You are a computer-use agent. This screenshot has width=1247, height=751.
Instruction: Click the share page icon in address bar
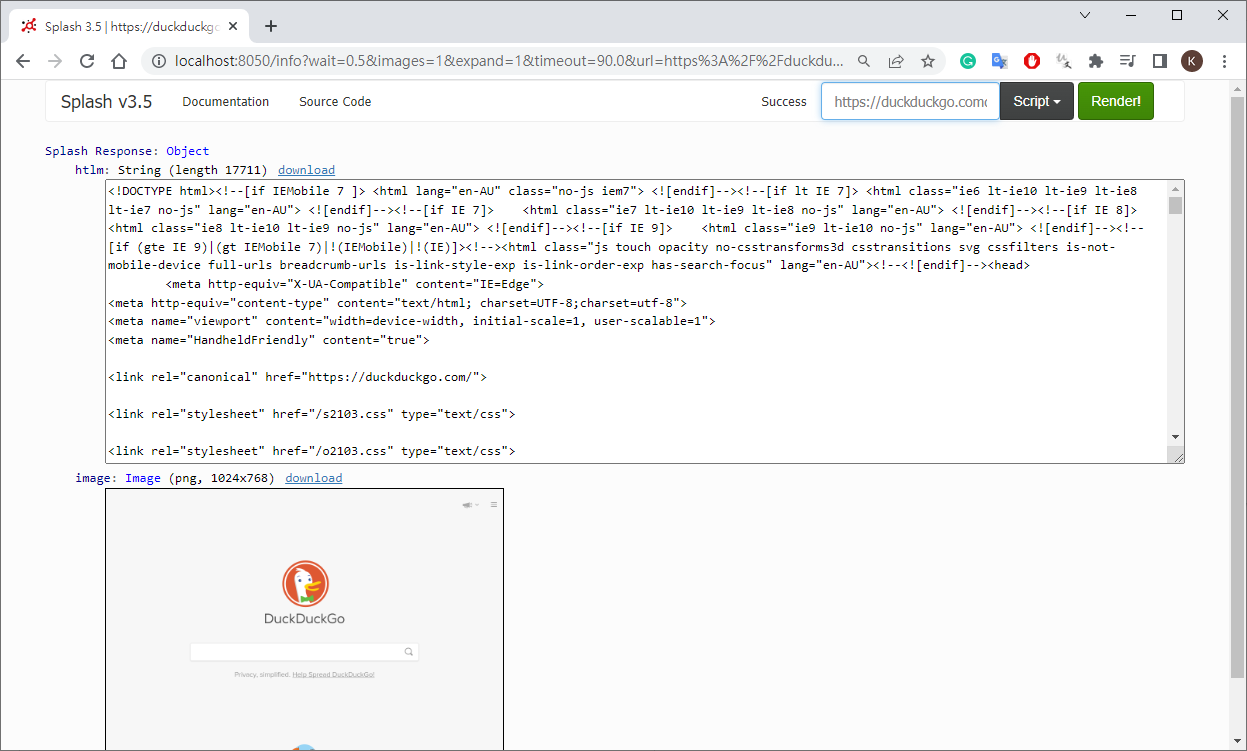[x=896, y=61]
